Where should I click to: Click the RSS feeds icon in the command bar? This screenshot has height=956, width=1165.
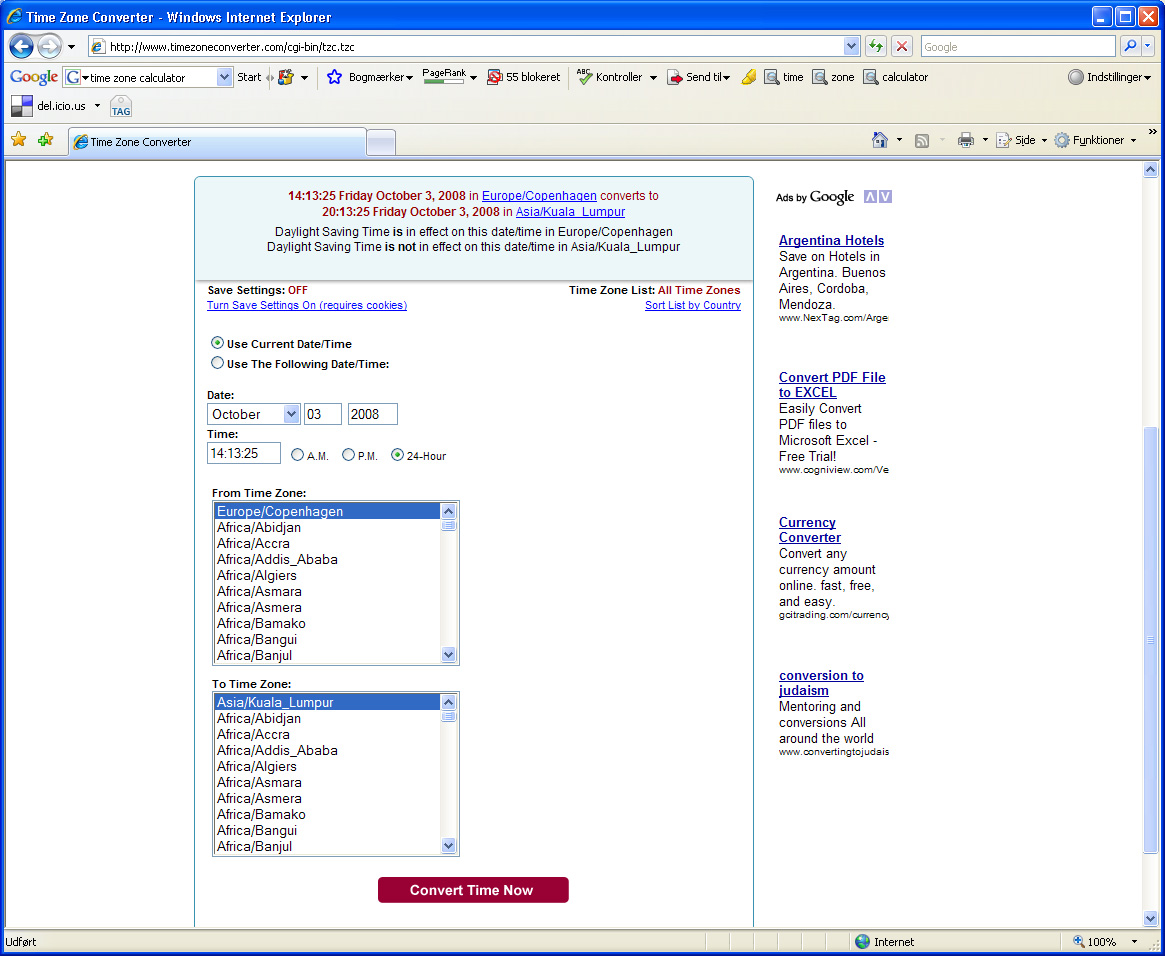(x=922, y=140)
